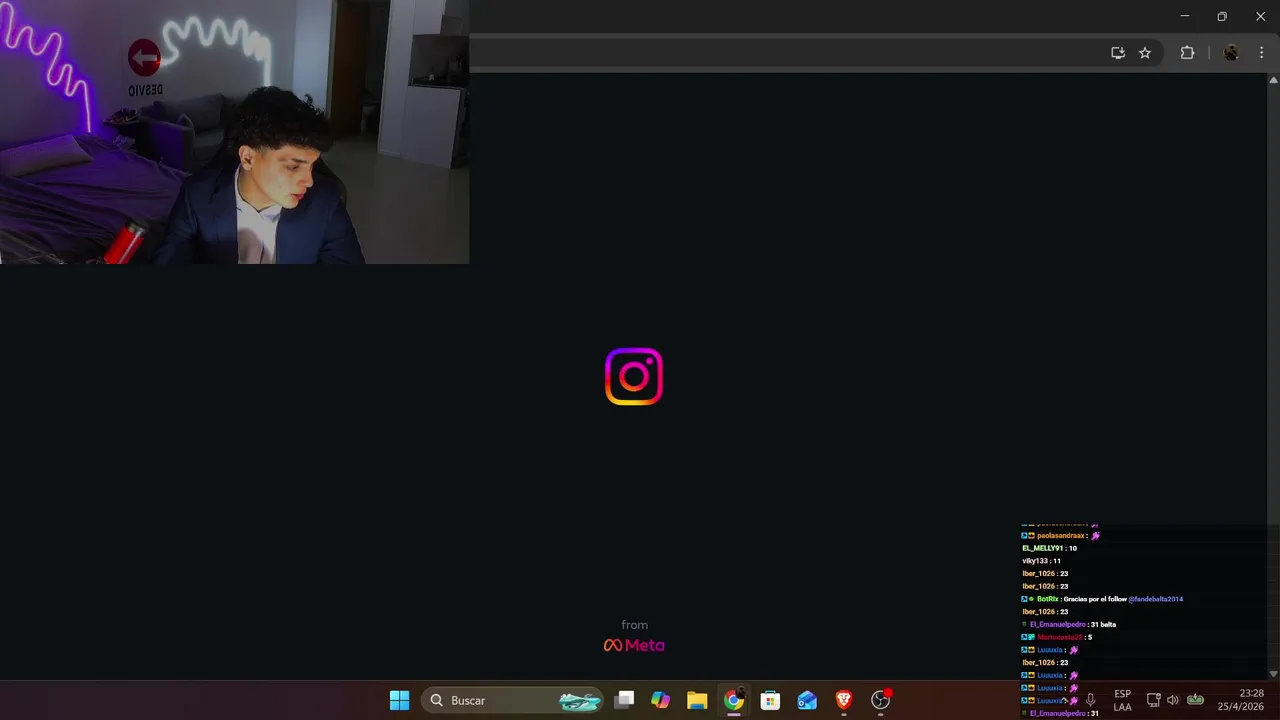The width and height of the screenshot is (1280, 720).
Task: Click the webcam overlay video
Action: tap(234, 132)
